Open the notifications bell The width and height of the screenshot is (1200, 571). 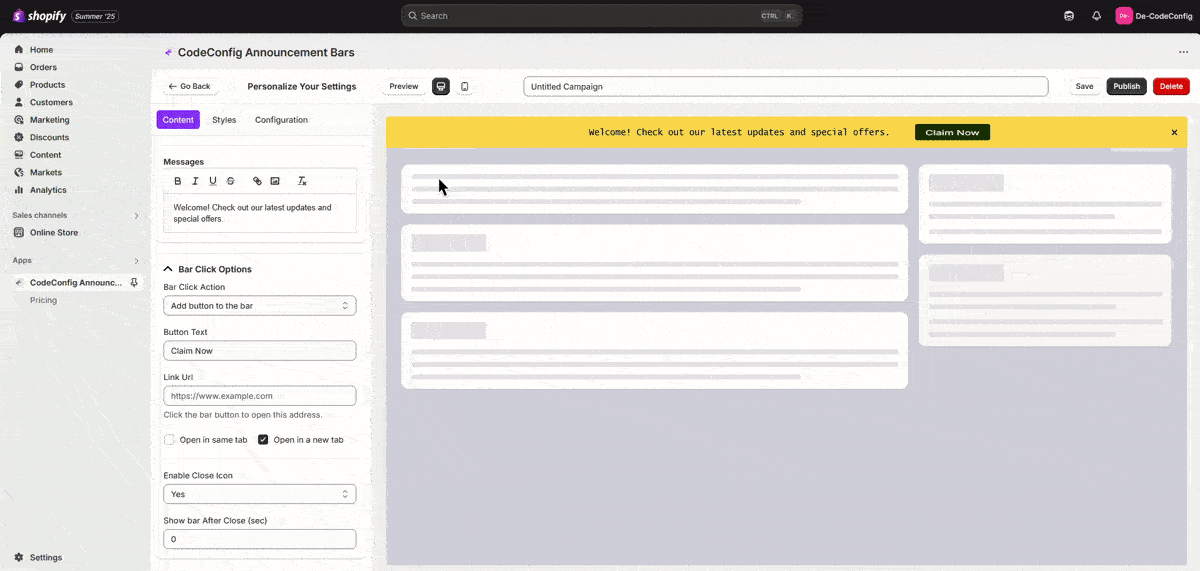point(1096,16)
